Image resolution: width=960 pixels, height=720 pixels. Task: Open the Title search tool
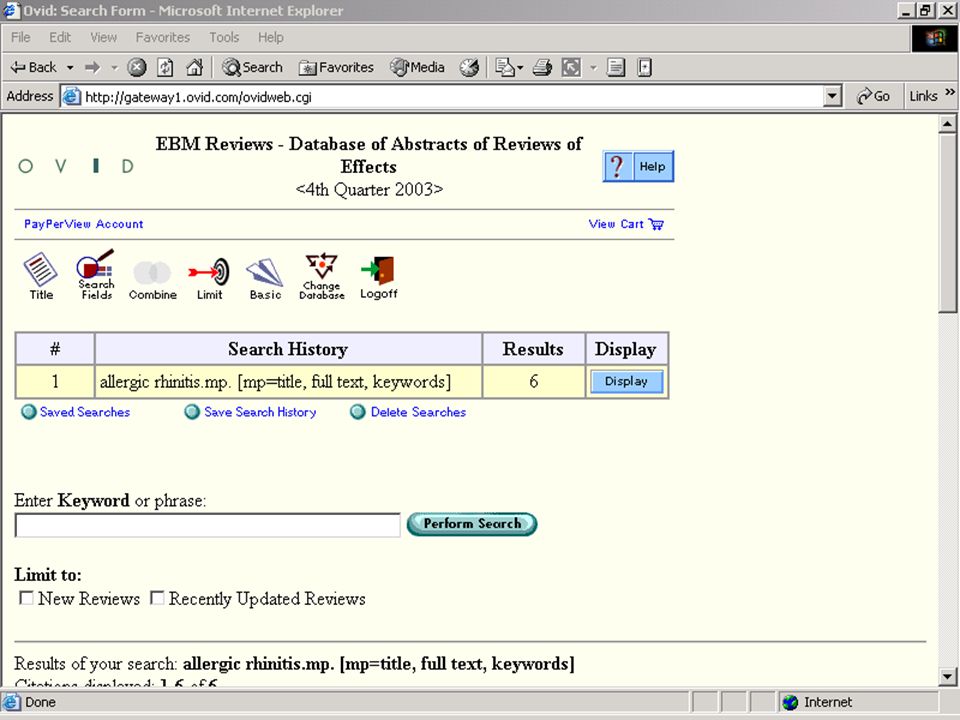(40, 276)
